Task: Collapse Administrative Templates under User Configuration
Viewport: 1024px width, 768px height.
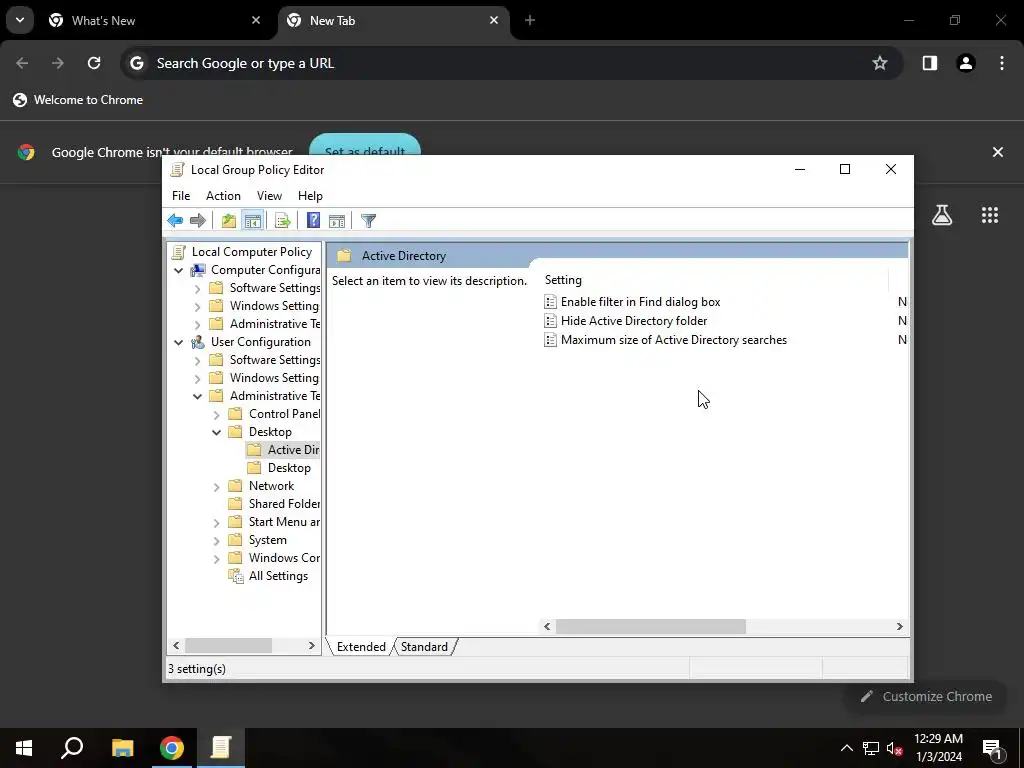Action: click(x=197, y=396)
